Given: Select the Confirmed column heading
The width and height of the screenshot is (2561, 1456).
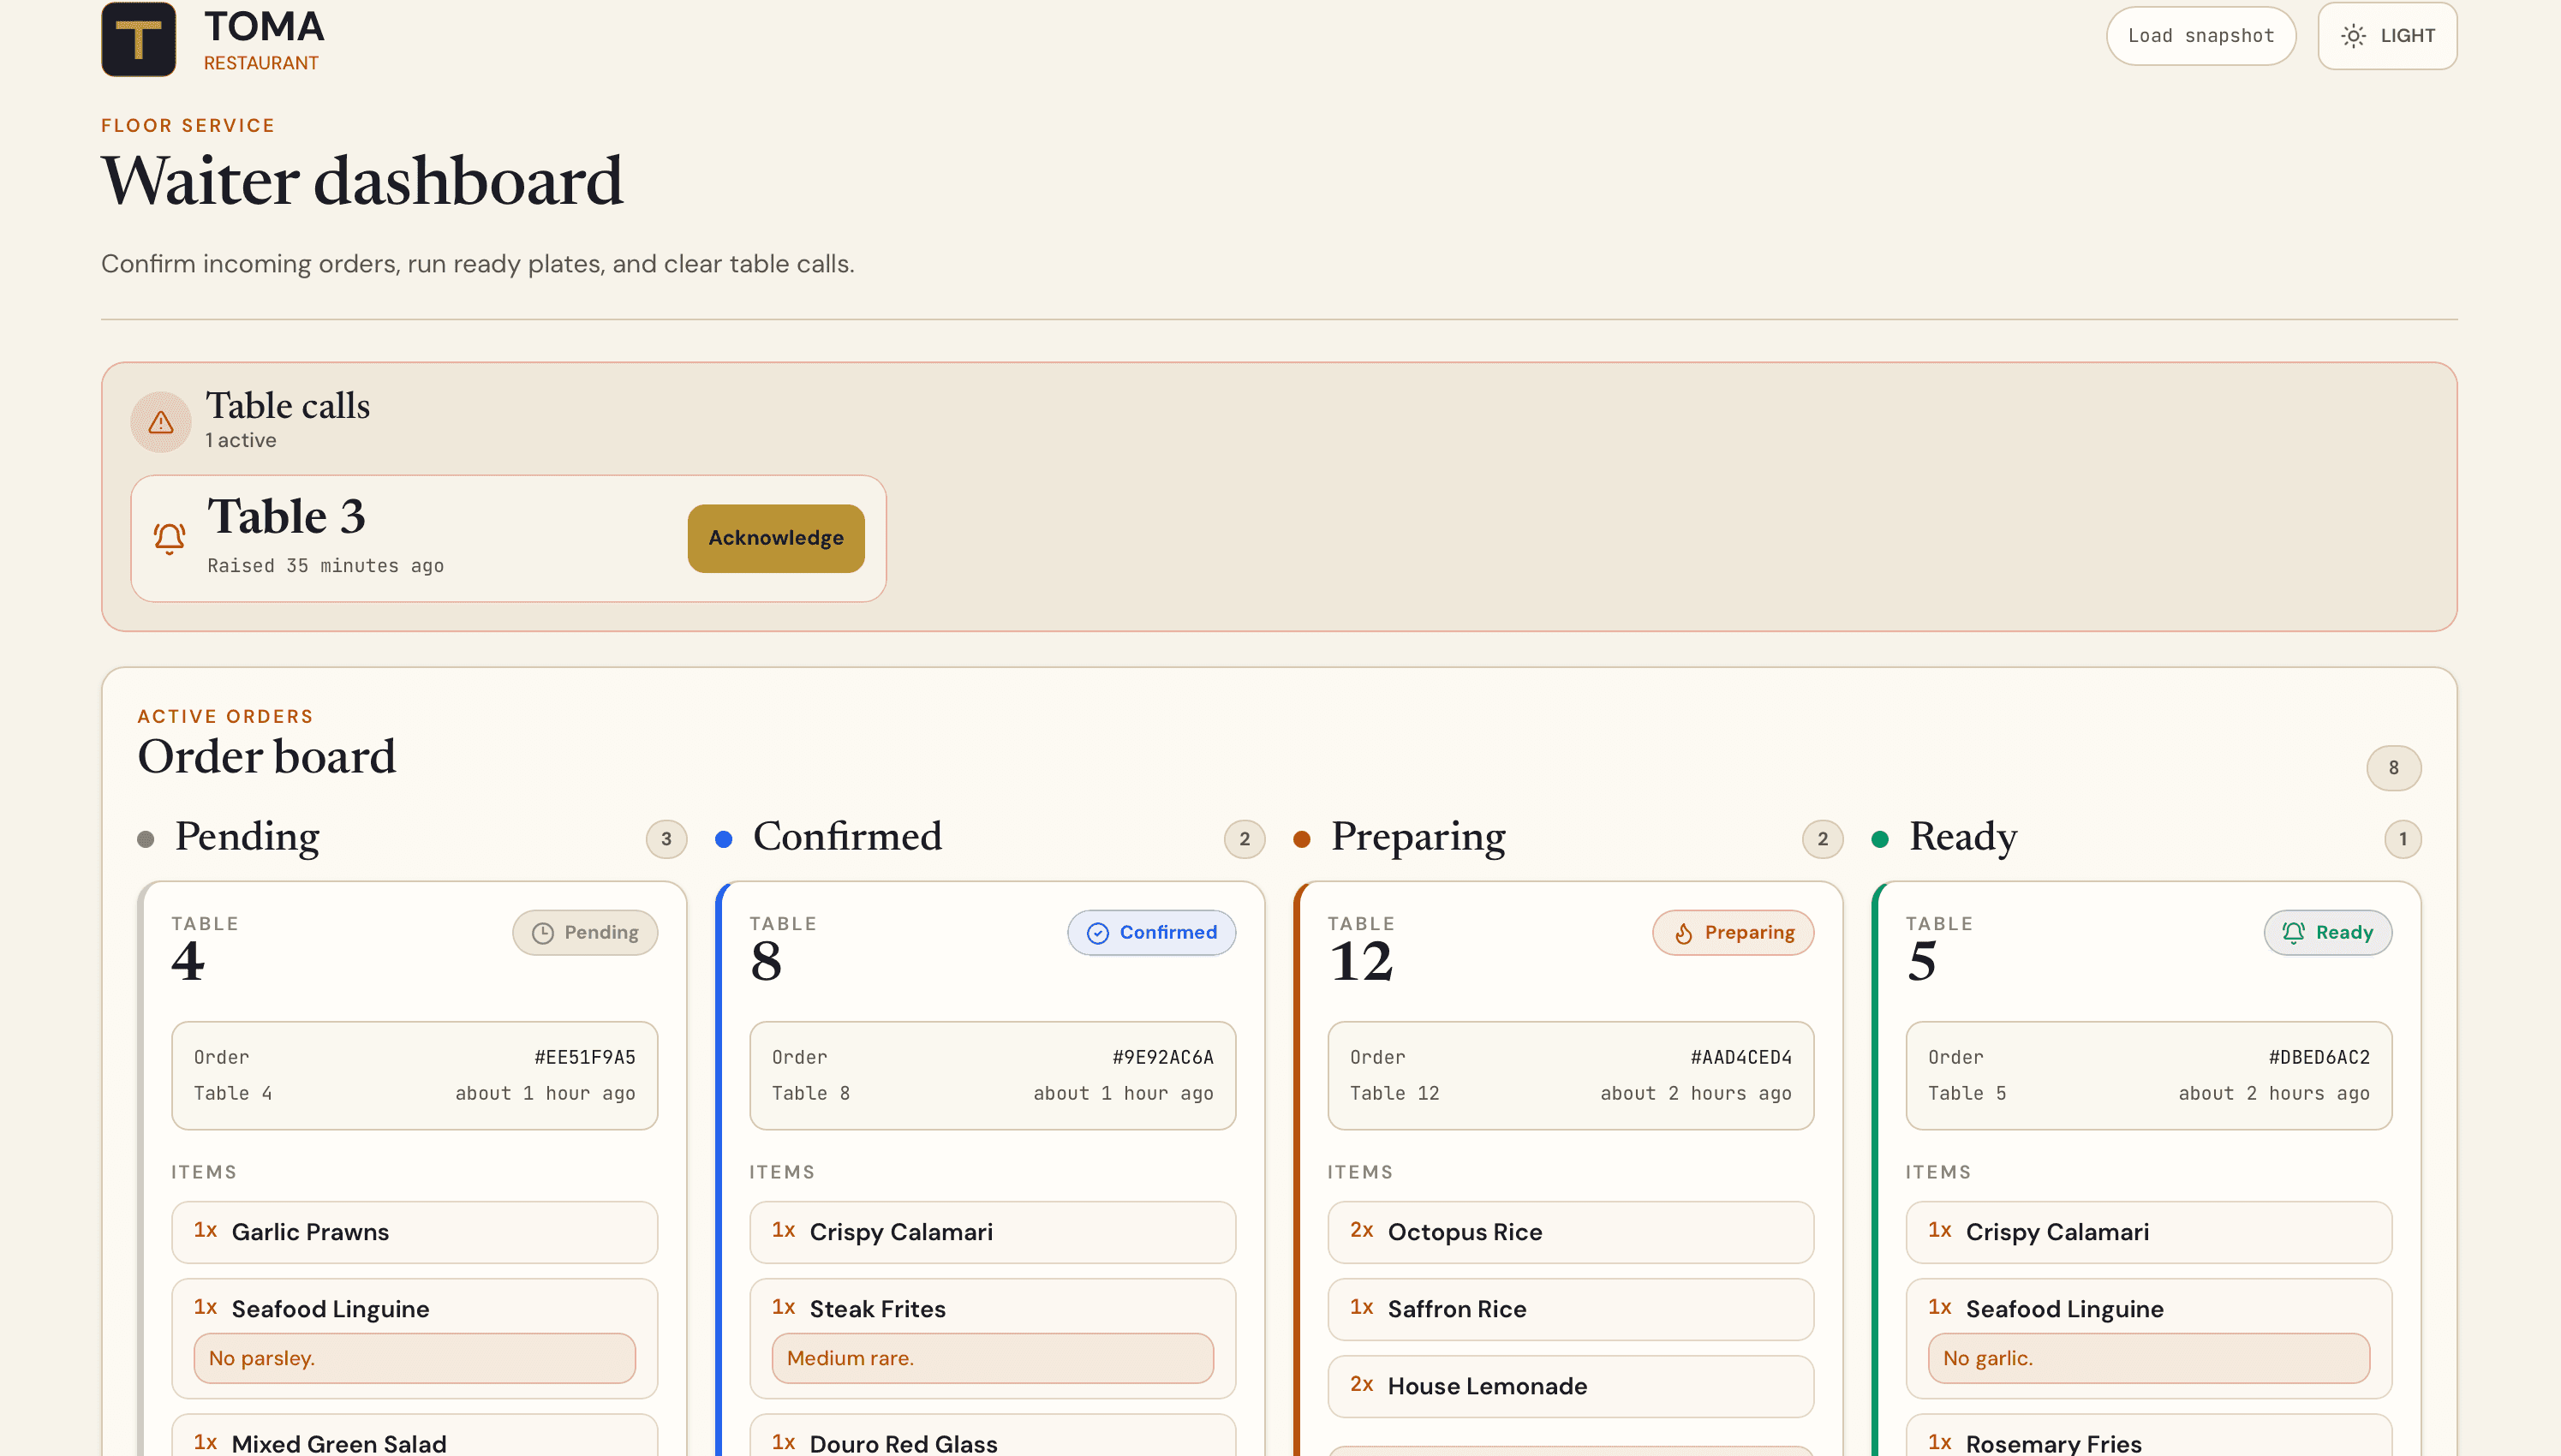Looking at the screenshot, I should point(848,836).
